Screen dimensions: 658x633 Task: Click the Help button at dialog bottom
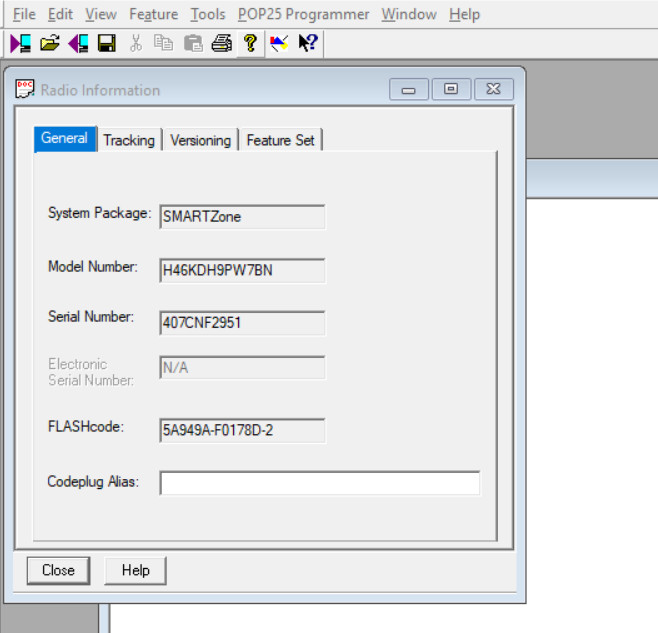[x=136, y=570]
